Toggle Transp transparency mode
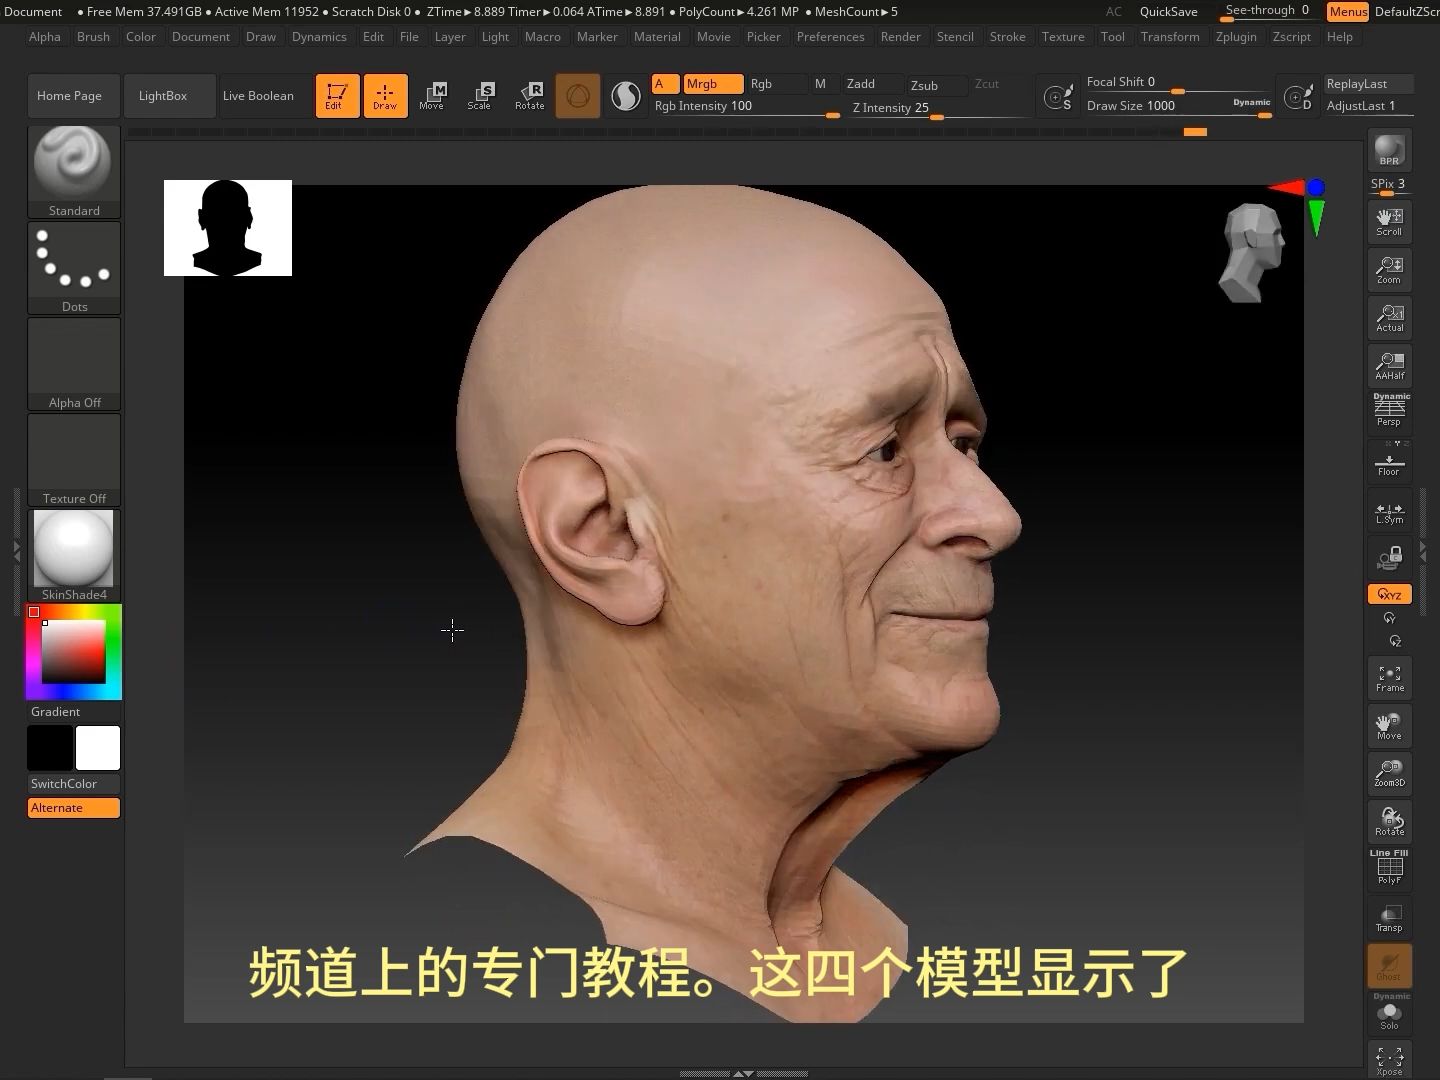The width and height of the screenshot is (1440, 1080). point(1389,918)
